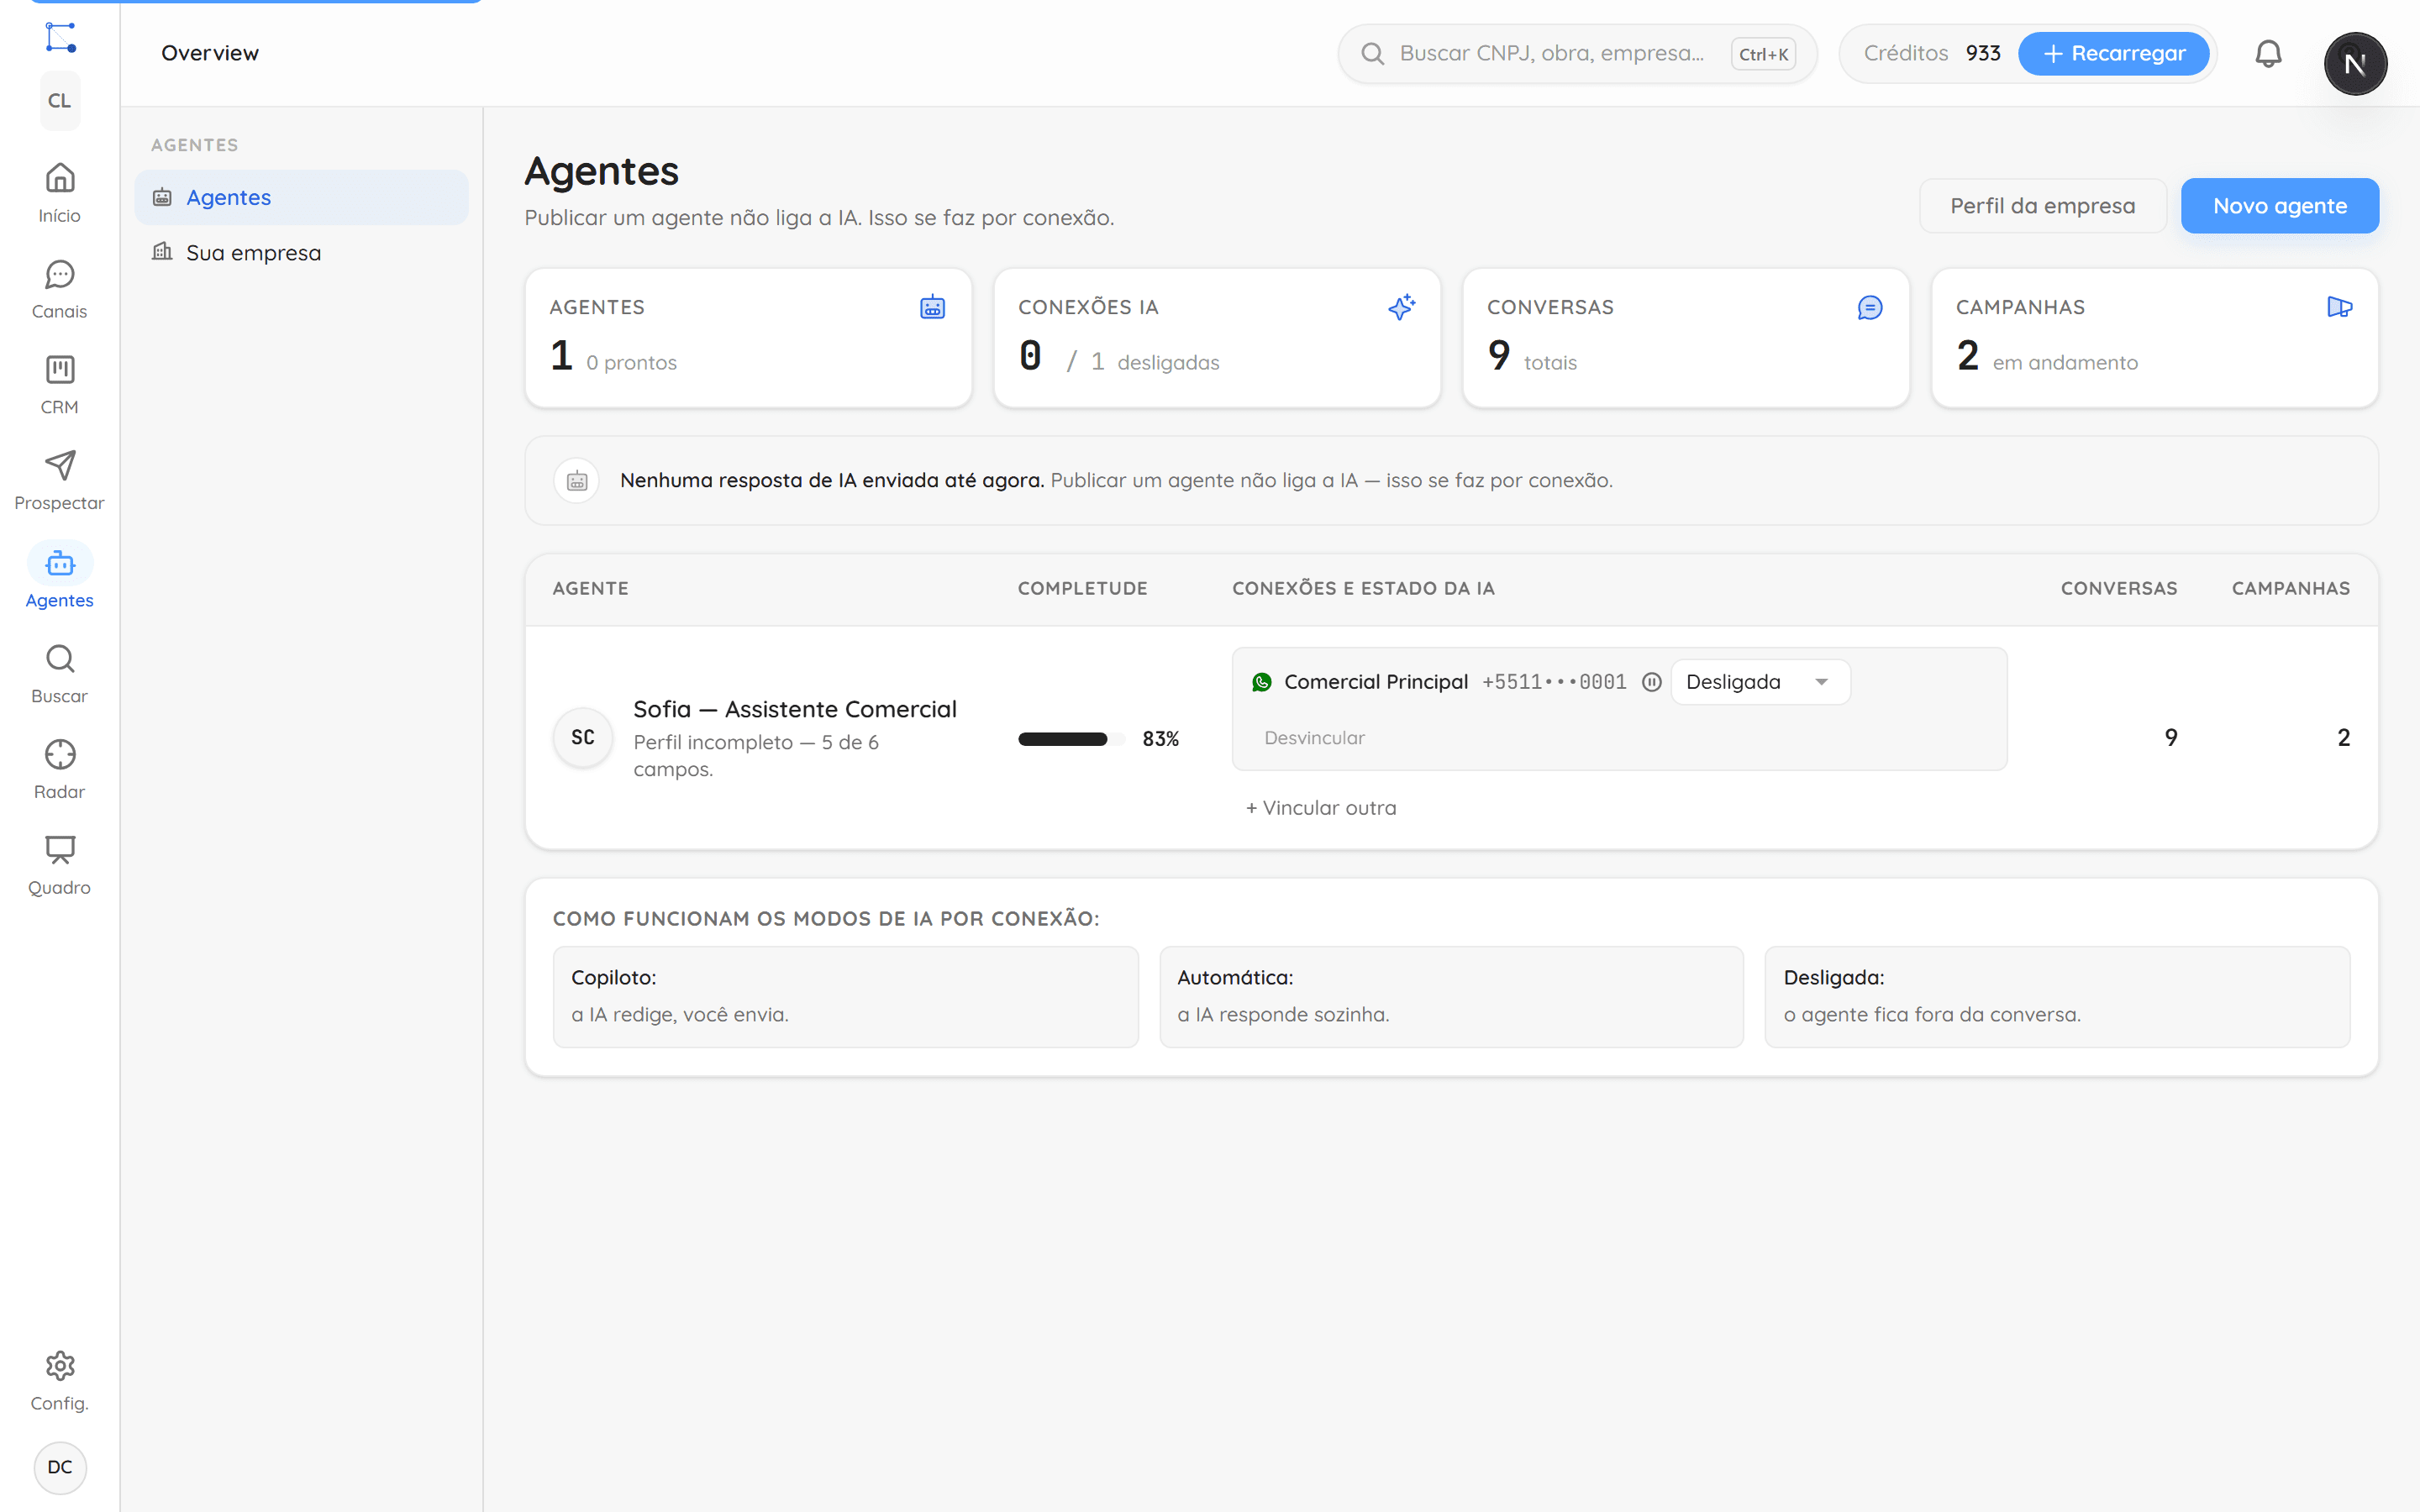
Task: Create a Novo agente
Action: coord(2279,206)
